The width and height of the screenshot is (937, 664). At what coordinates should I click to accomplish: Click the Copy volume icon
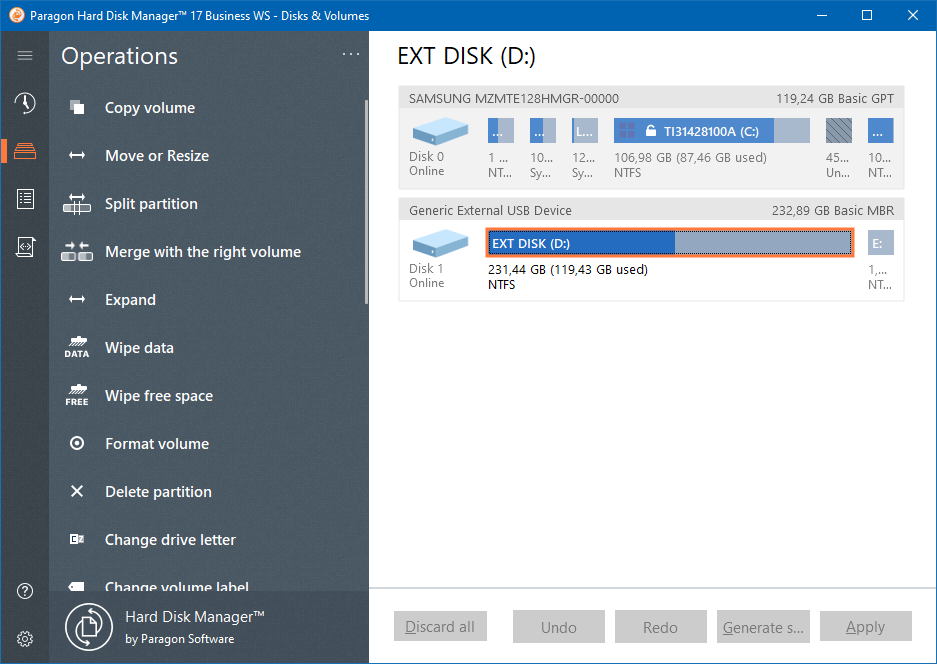77,108
